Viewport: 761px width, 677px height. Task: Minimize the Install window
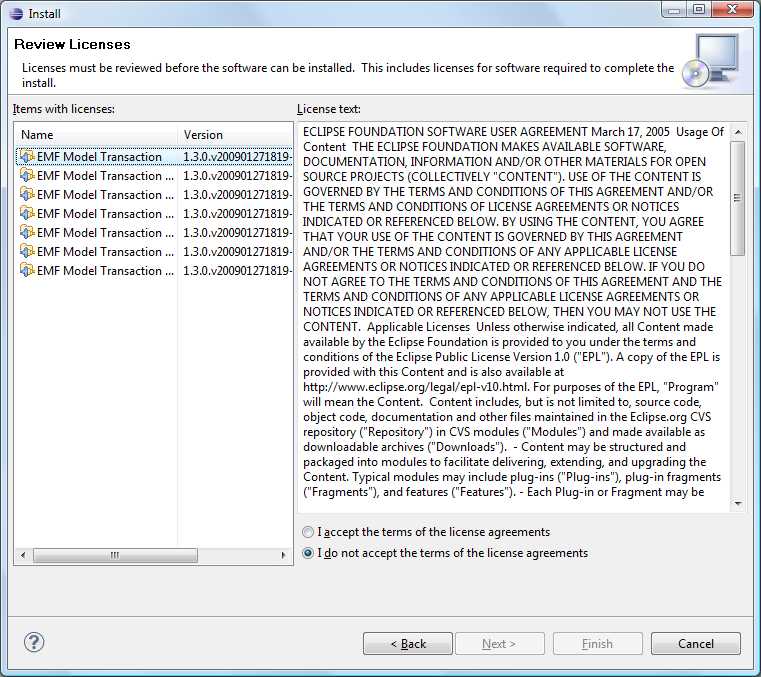point(675,9)
